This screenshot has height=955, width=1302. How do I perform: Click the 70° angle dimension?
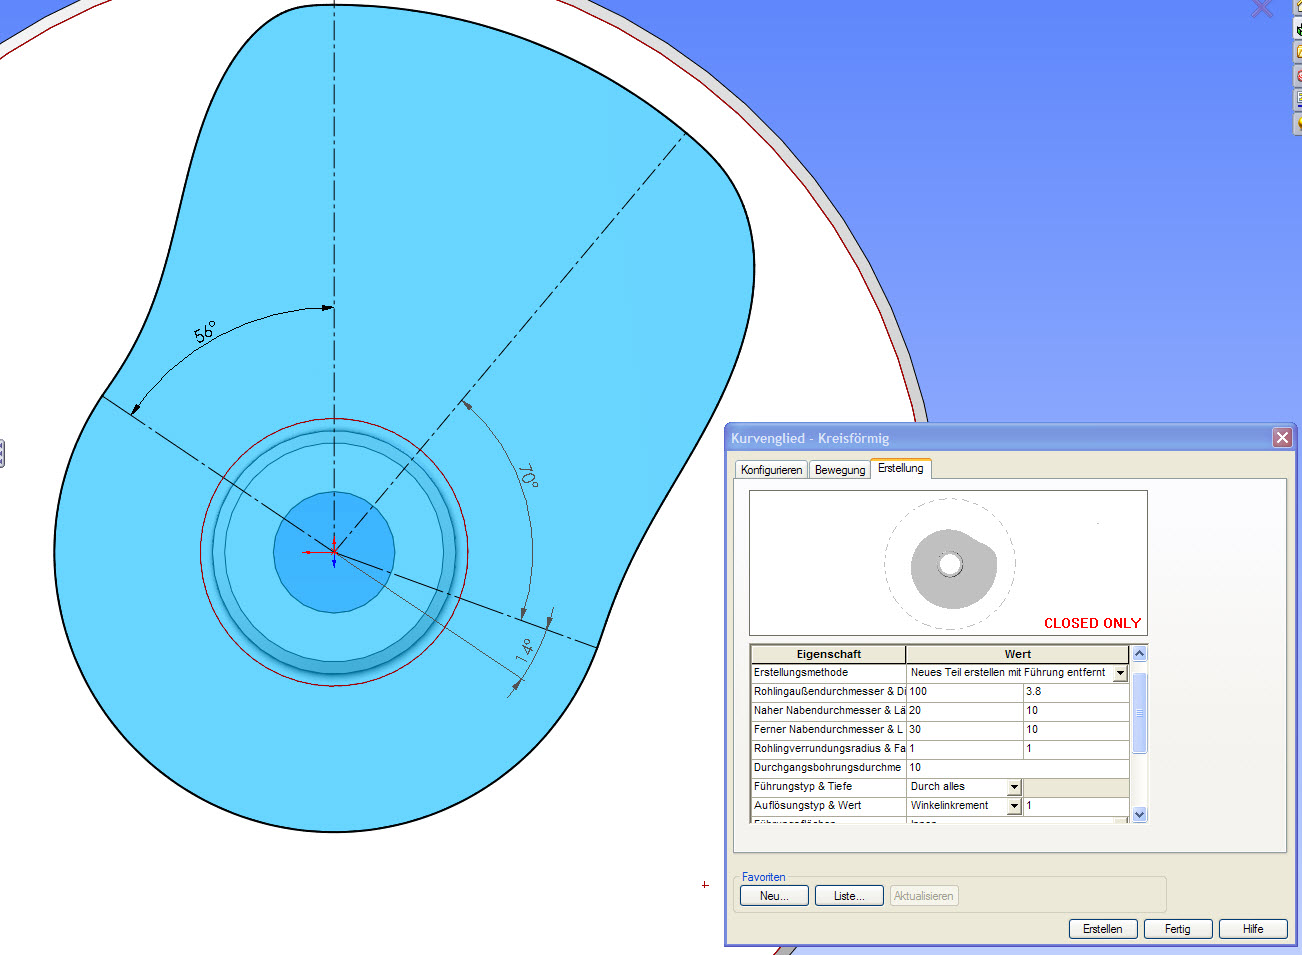coord(528,476)
